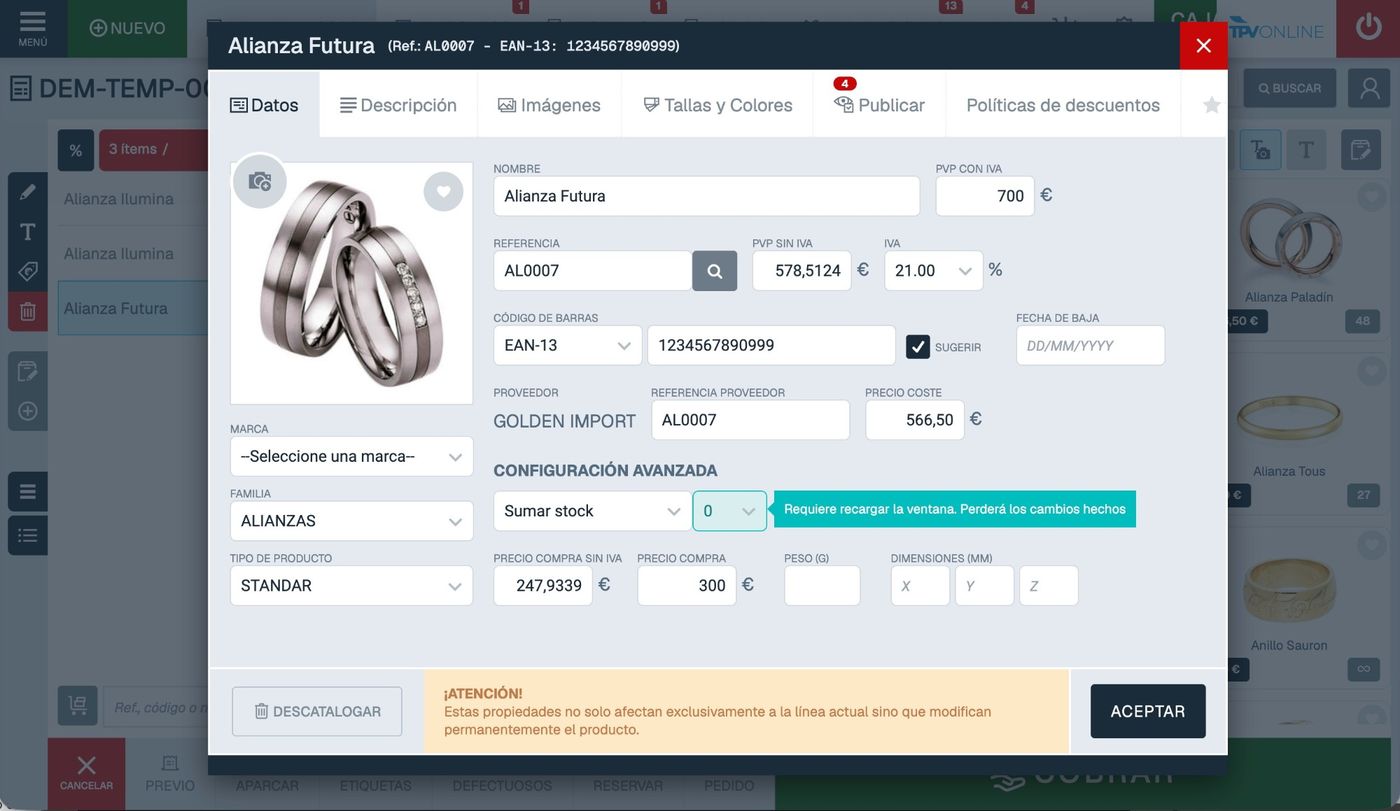
Task: Click the price tag icon in sidebar
Action: click(28, 271)
